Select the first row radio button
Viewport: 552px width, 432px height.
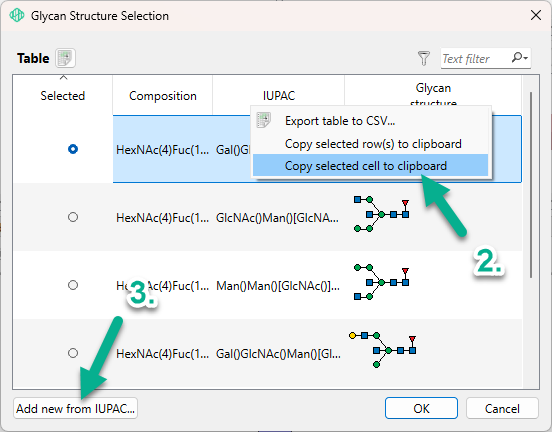[x=73, y=149]
